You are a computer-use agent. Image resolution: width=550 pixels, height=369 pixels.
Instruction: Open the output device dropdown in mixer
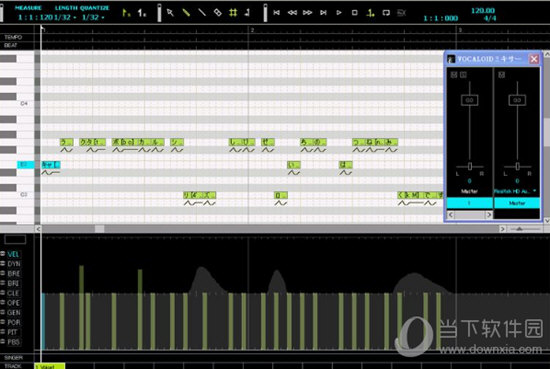[515, 191]
